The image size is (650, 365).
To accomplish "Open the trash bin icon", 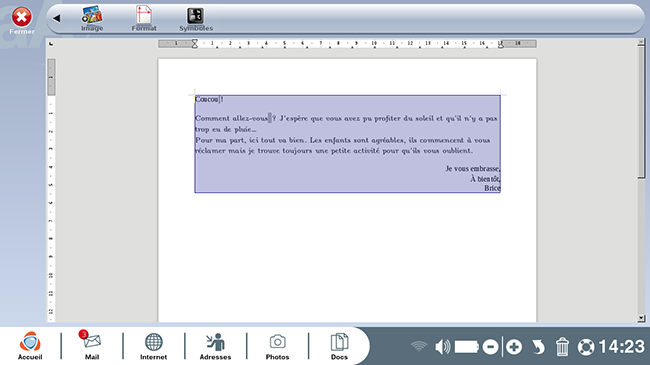I will click(562, 347).
